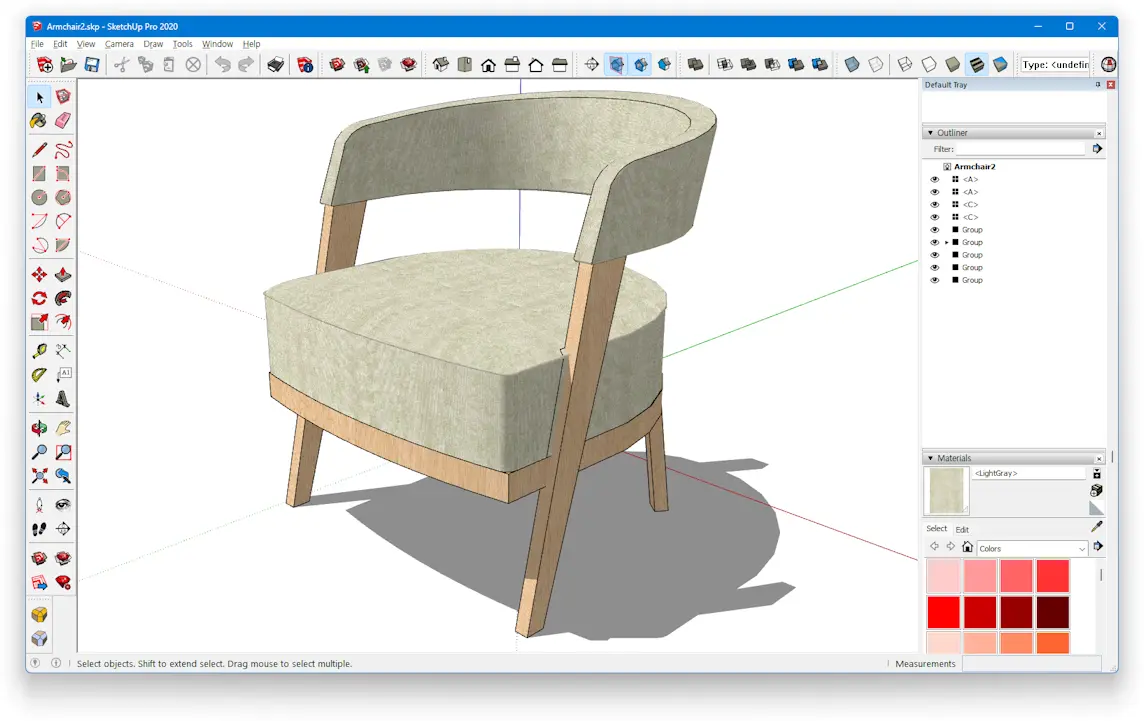1144x721 pixels.
Task: Open Outliner details arrow menu
Action: [x=1097, y=149]
